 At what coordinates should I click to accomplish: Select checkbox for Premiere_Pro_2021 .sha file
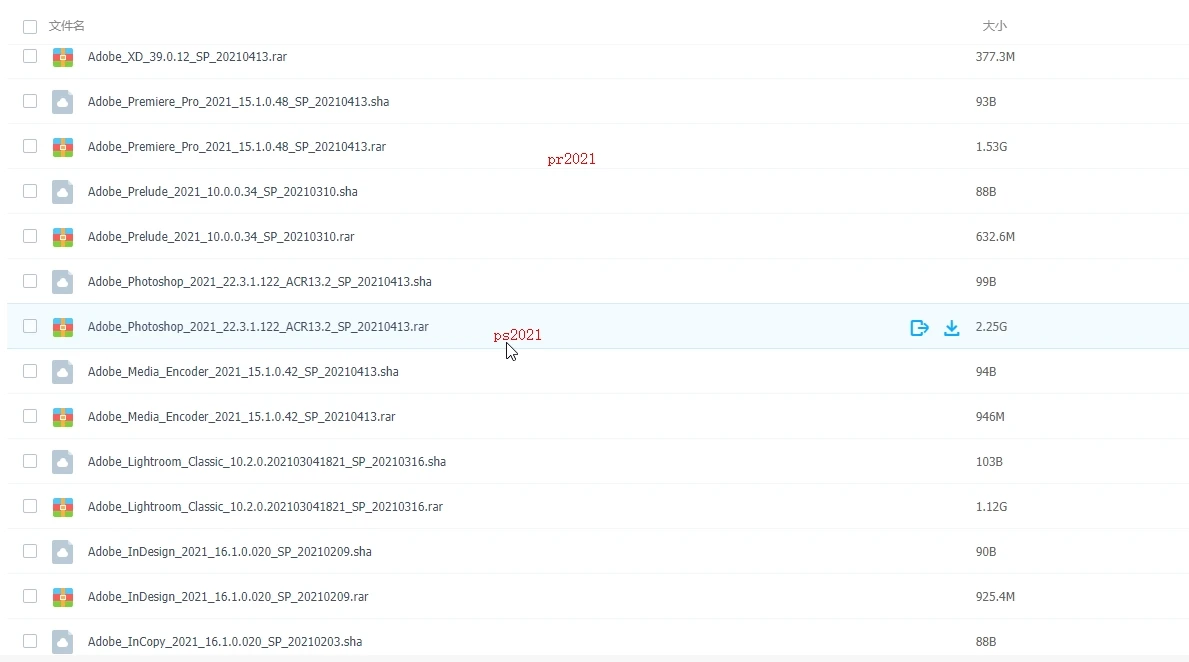[30, 101]
